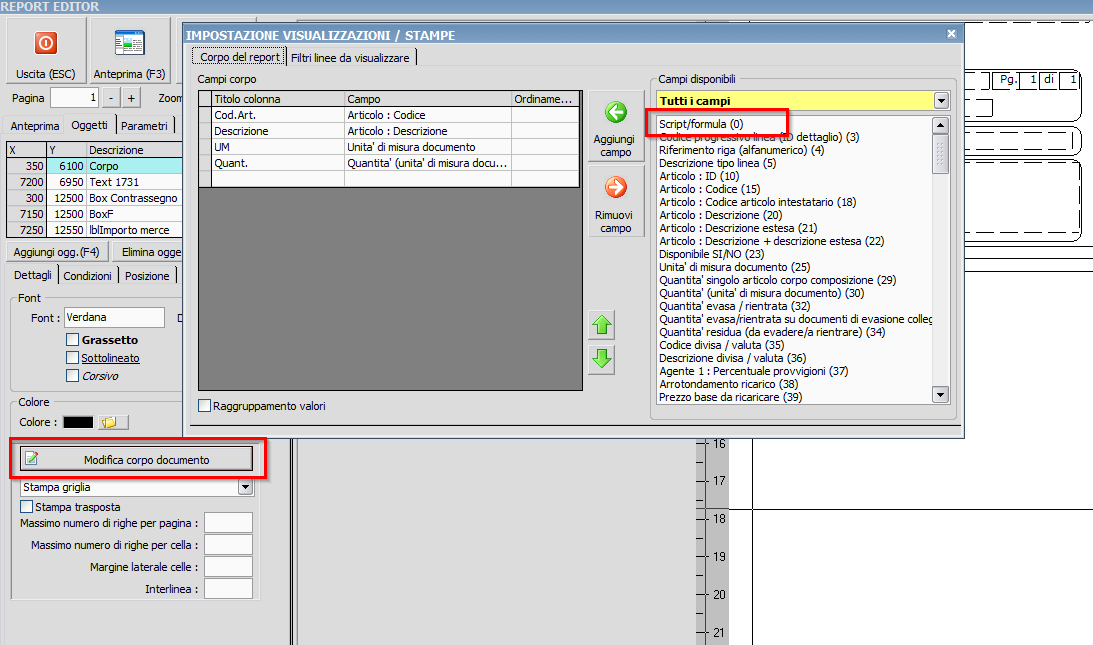The image size is (1093, 645).
Task: Click green arrow Aggiungi campo icon
Action: pos(616,112)
